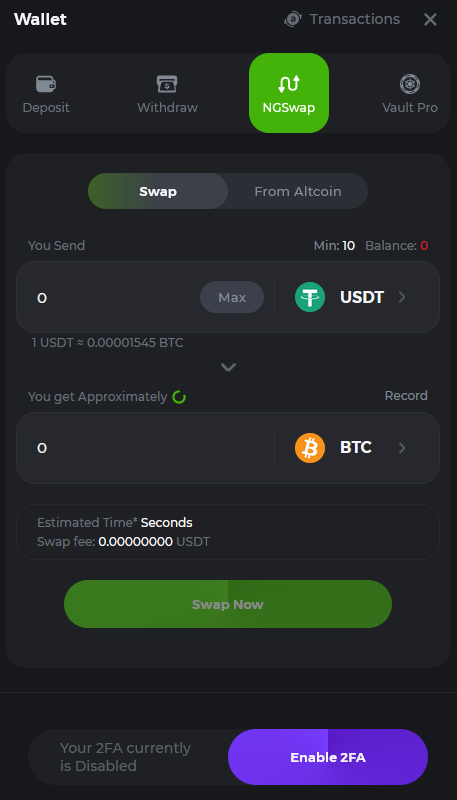
Task: Click the orange Bitcoin coin icon
Action: point(310,448)
